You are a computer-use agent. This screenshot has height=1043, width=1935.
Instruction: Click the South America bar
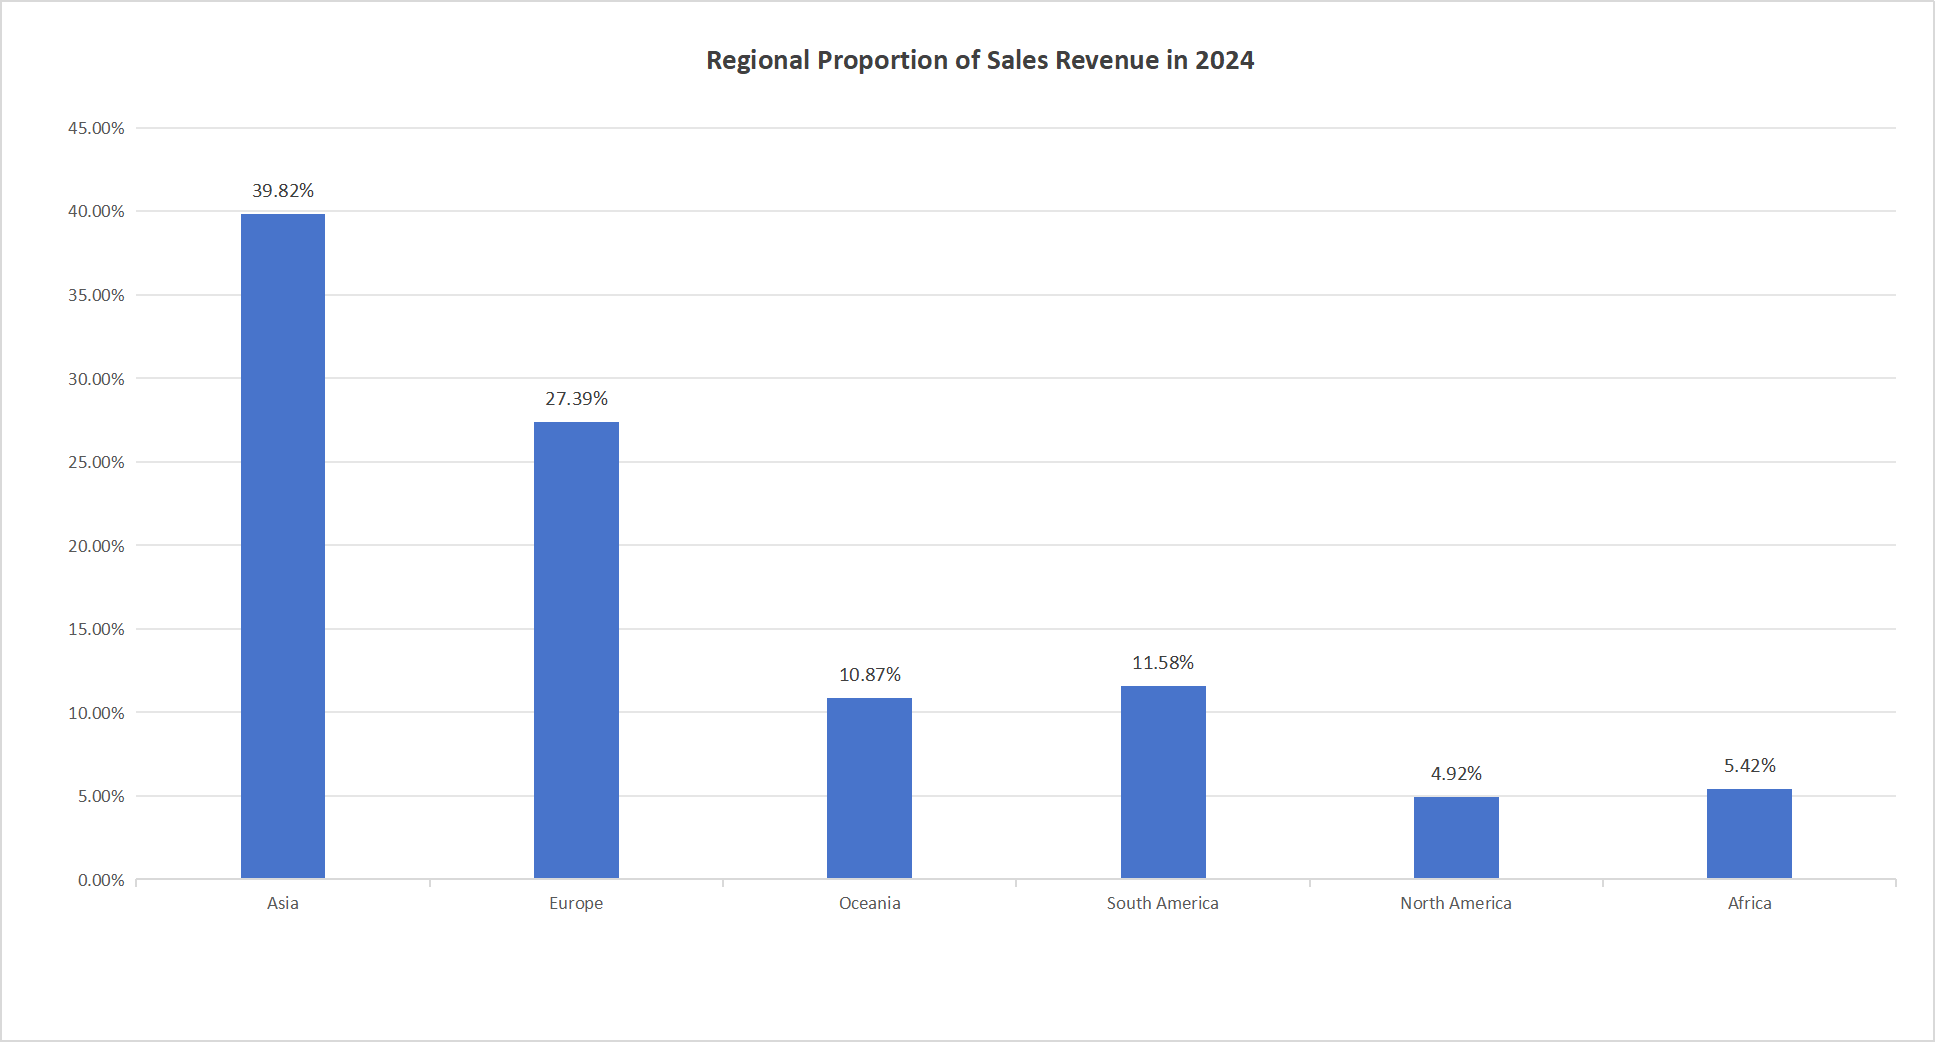click(x=1162, y=782)
